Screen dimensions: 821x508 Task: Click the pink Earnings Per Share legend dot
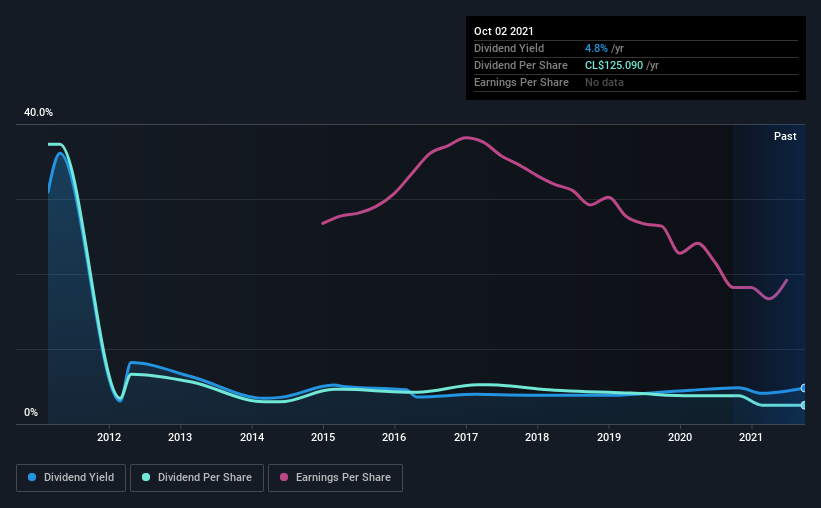point(284,477)
